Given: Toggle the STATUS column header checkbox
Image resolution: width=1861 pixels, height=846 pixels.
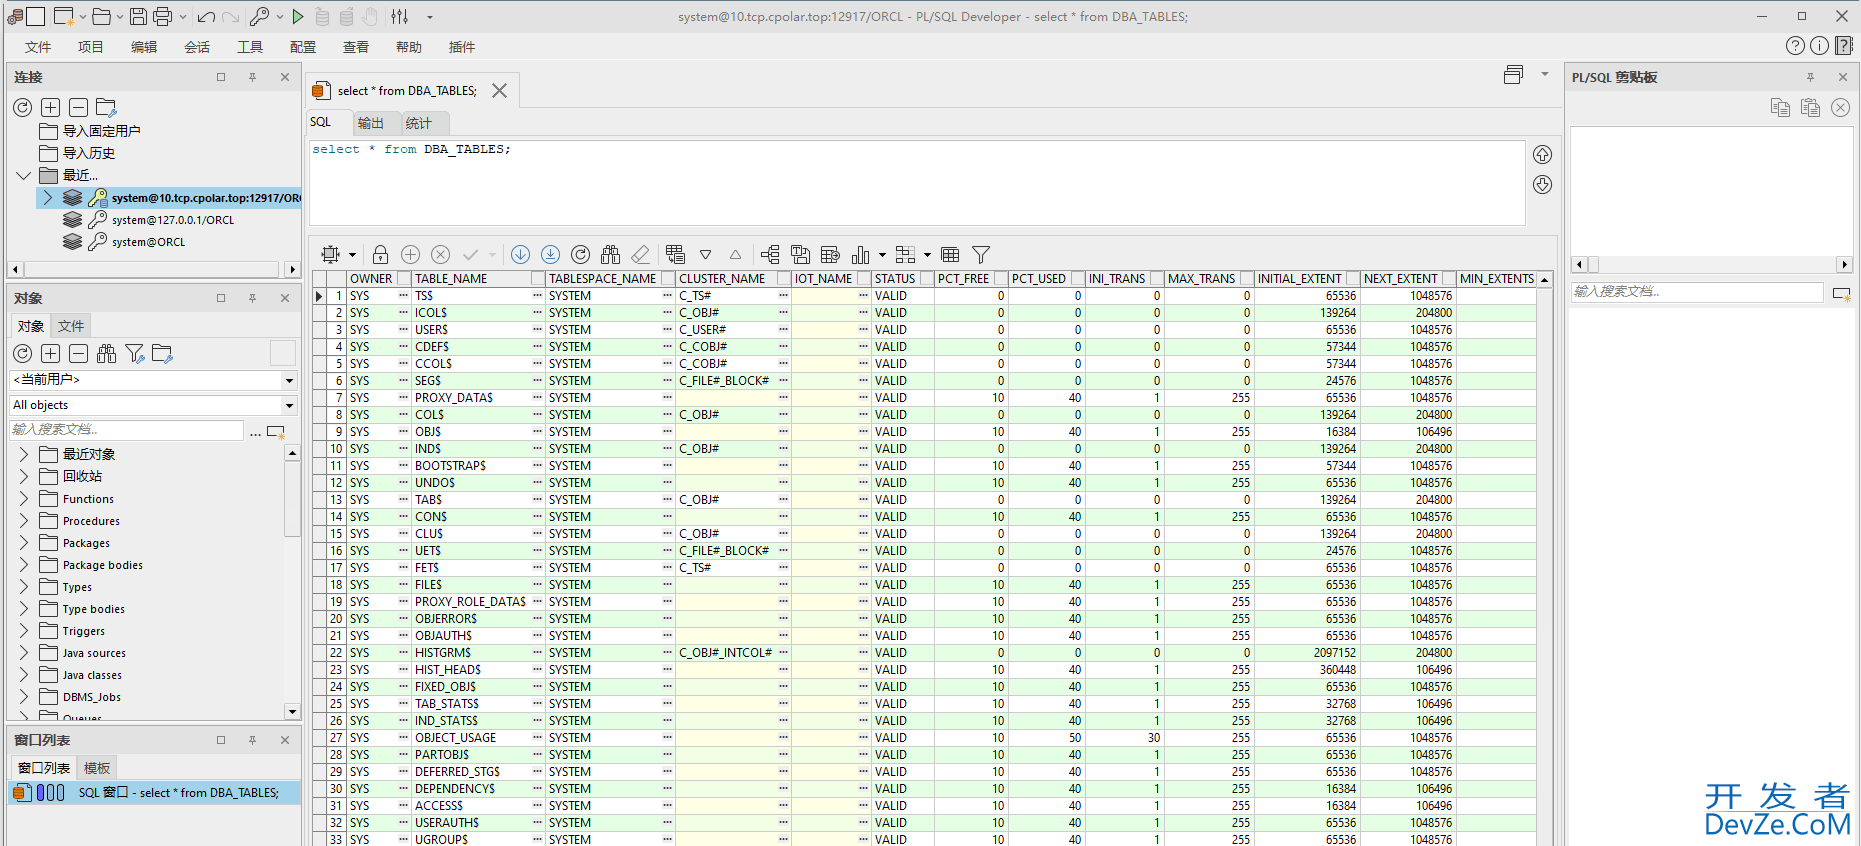Looking at the screenshot, I should click(x=927, y=279).
